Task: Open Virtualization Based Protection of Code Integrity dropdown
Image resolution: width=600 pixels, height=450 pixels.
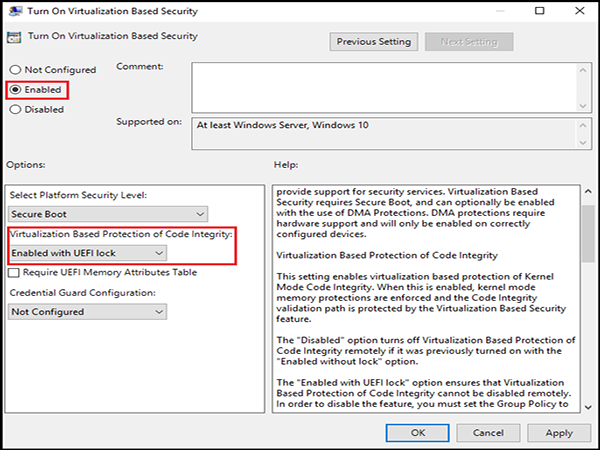Action: pyautogui.click(x=87, y=253)
